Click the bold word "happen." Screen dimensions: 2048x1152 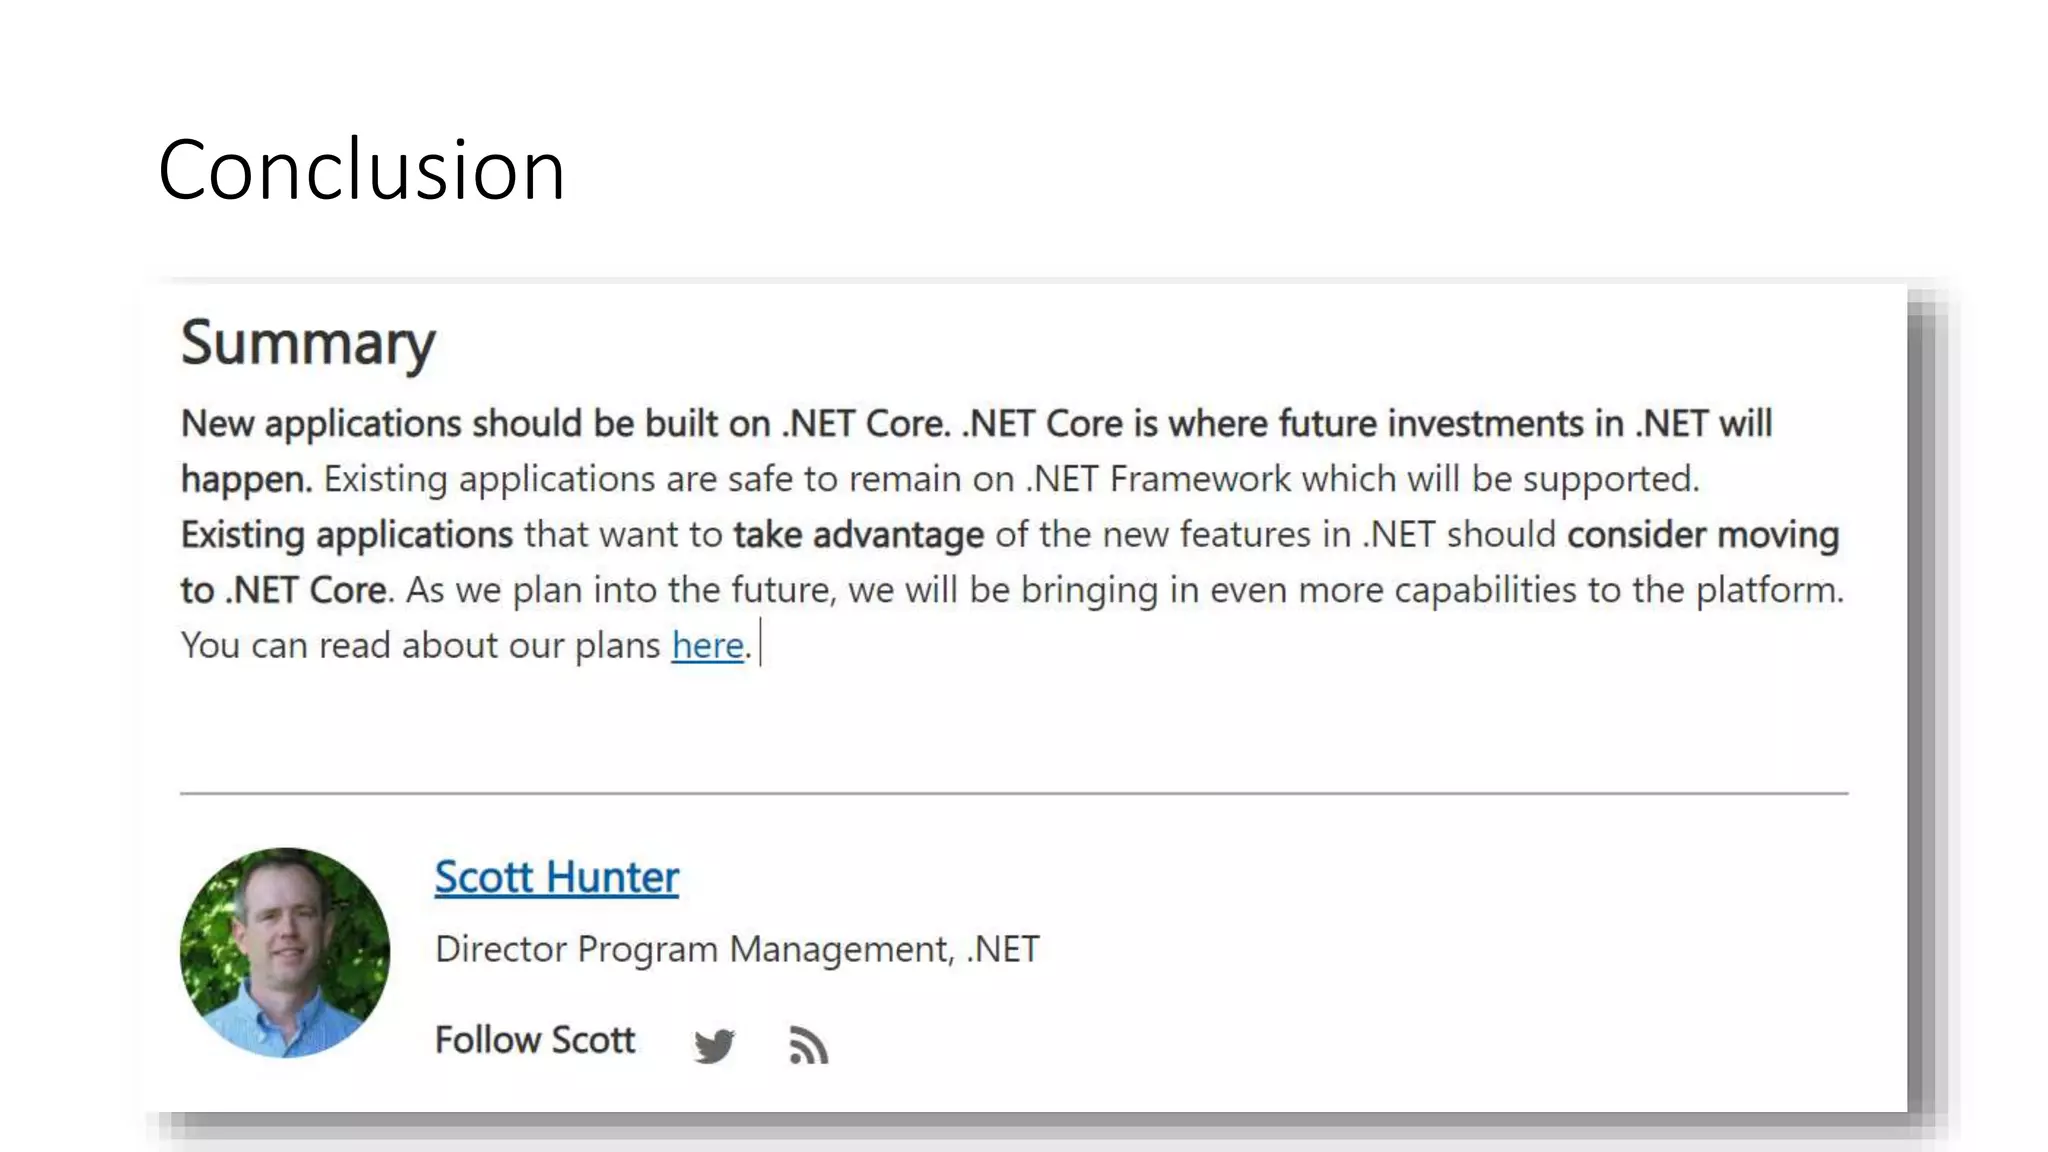click(x=246, y=480)
